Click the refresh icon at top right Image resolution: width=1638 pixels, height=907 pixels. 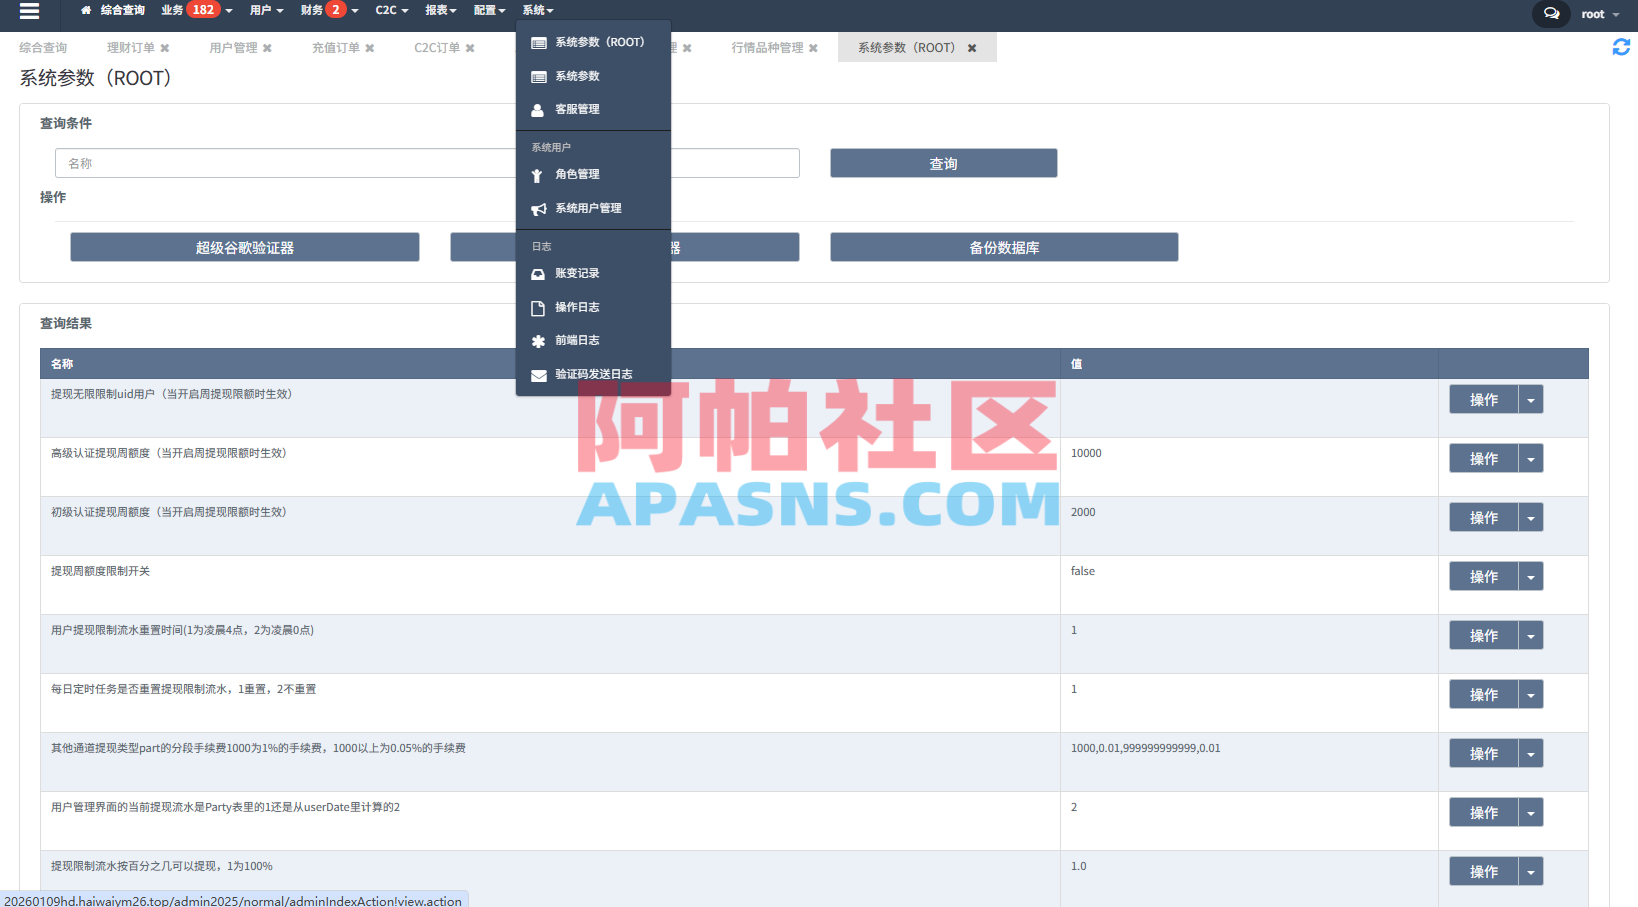click(1621, 47)
